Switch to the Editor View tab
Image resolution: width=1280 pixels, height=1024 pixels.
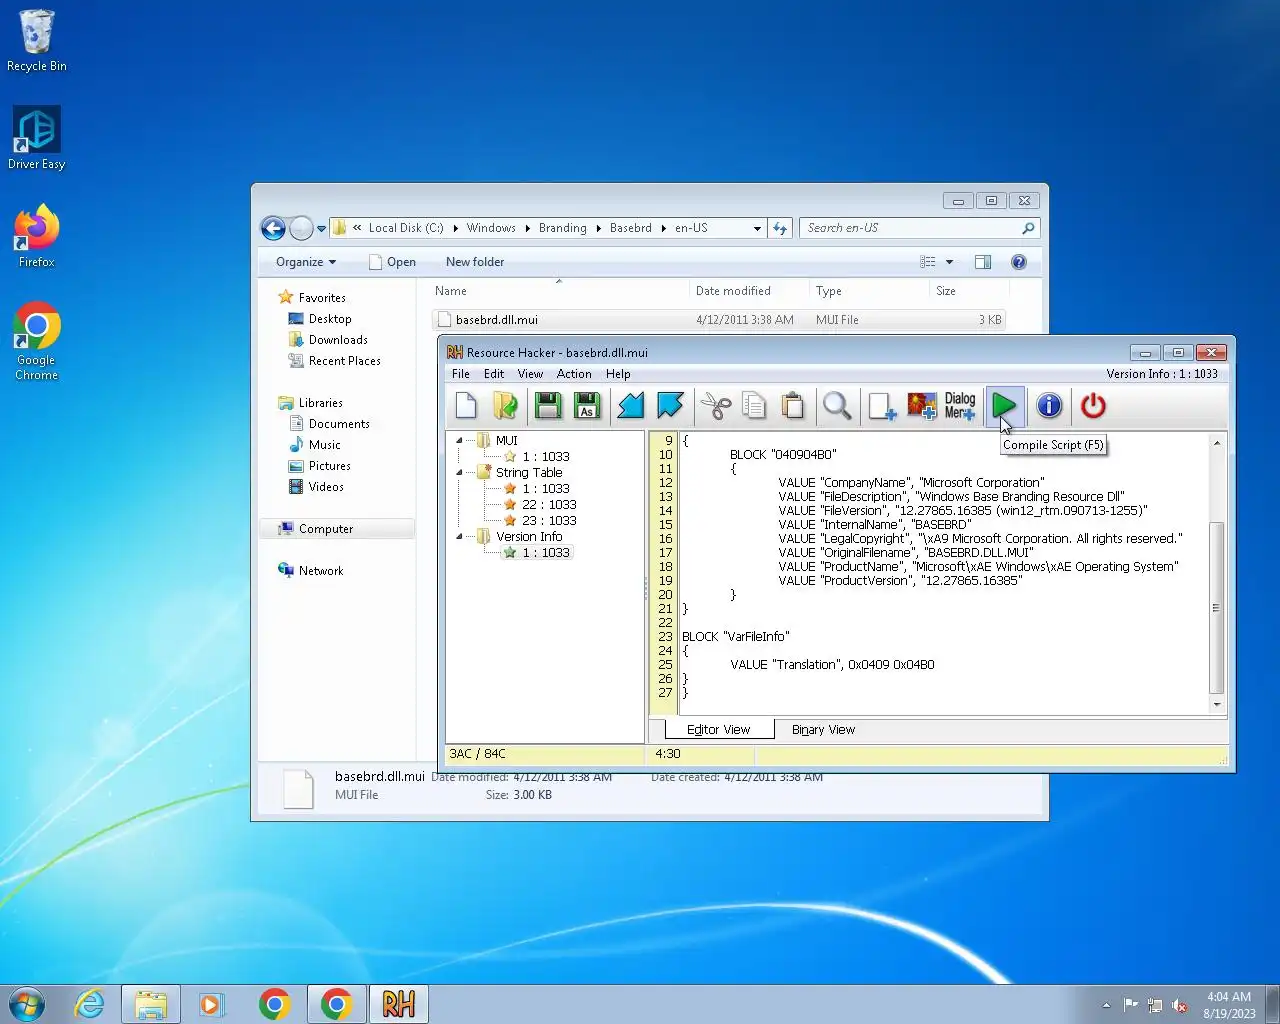coord(718,730)
